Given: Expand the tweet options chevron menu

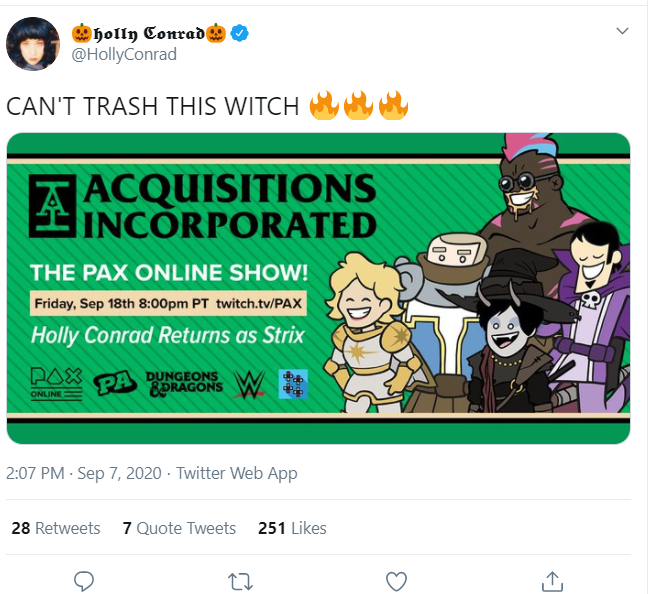Looking at the screenshot, I should (622, 31).
